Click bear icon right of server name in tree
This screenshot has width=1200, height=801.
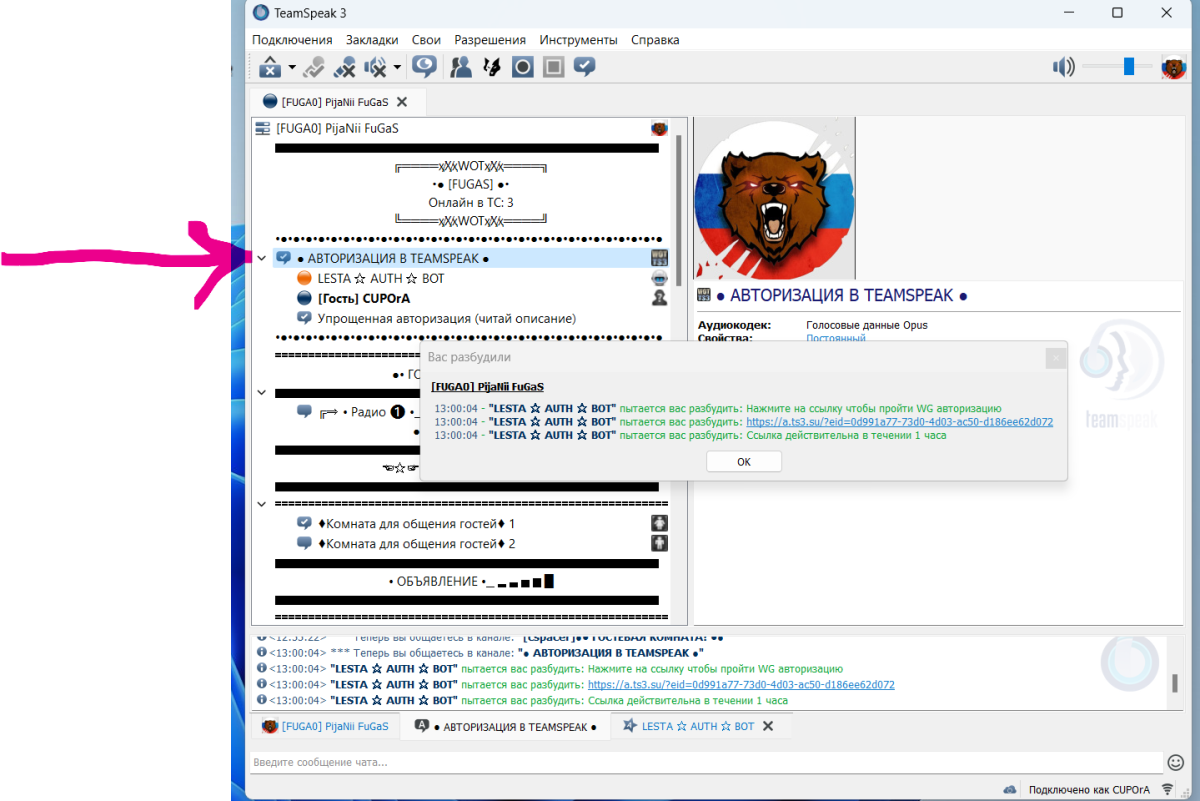pyautogui.click(x=659, y=128)
